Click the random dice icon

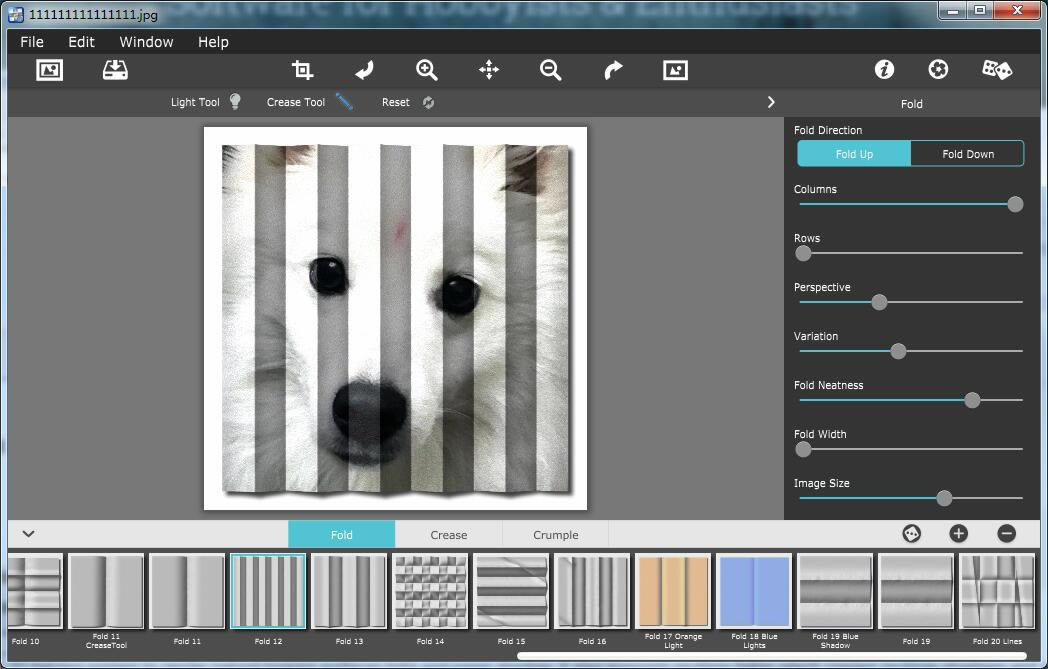click(996, 70)
